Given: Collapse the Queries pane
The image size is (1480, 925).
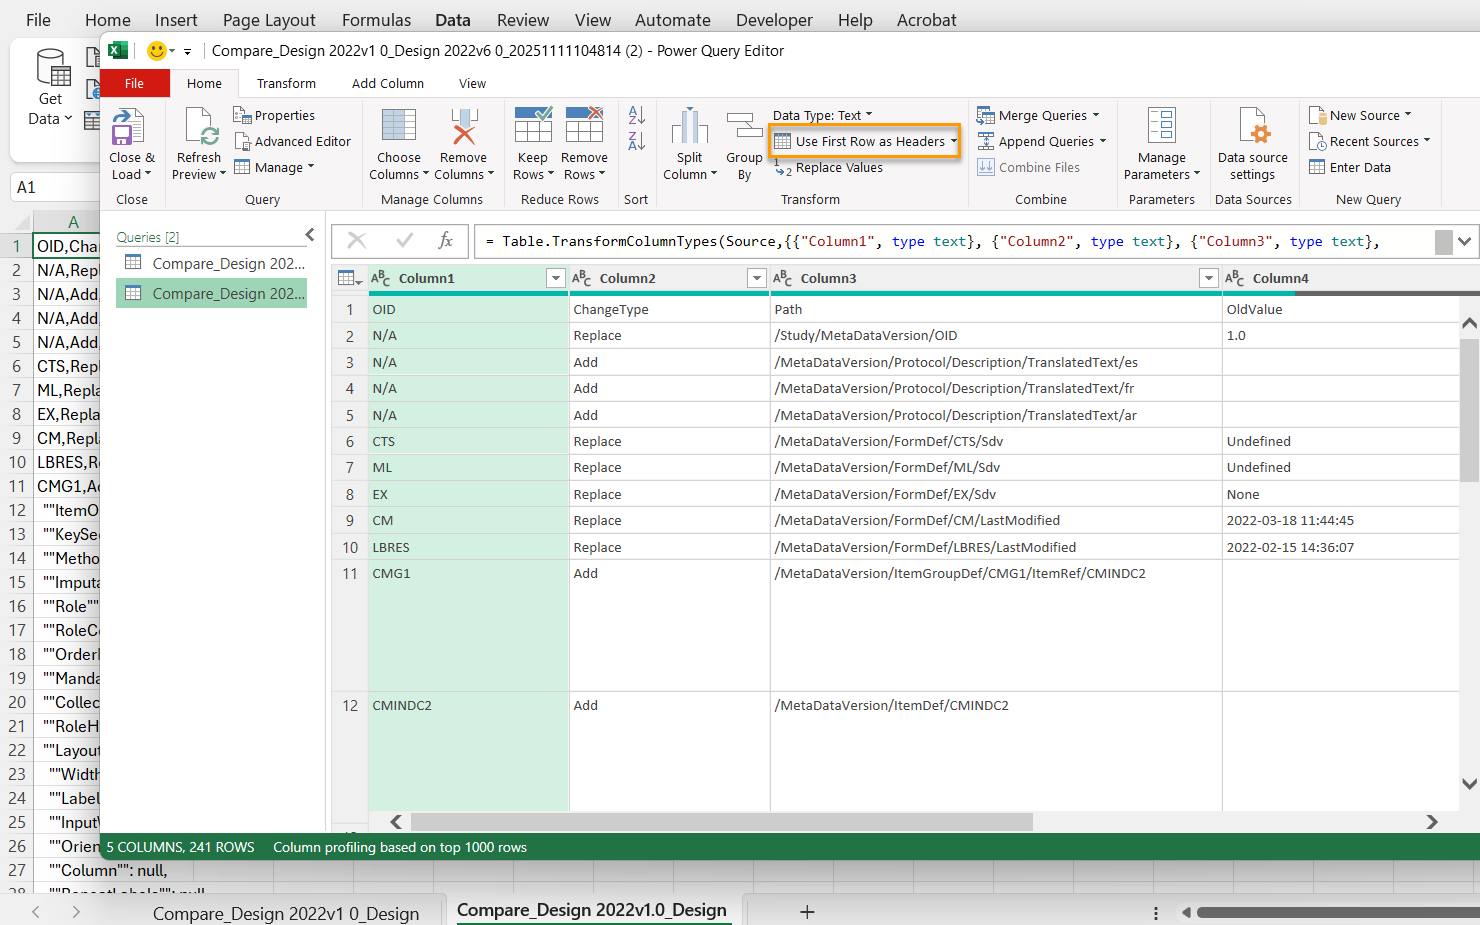Looking at the screenshot, I should click(310, 235).
